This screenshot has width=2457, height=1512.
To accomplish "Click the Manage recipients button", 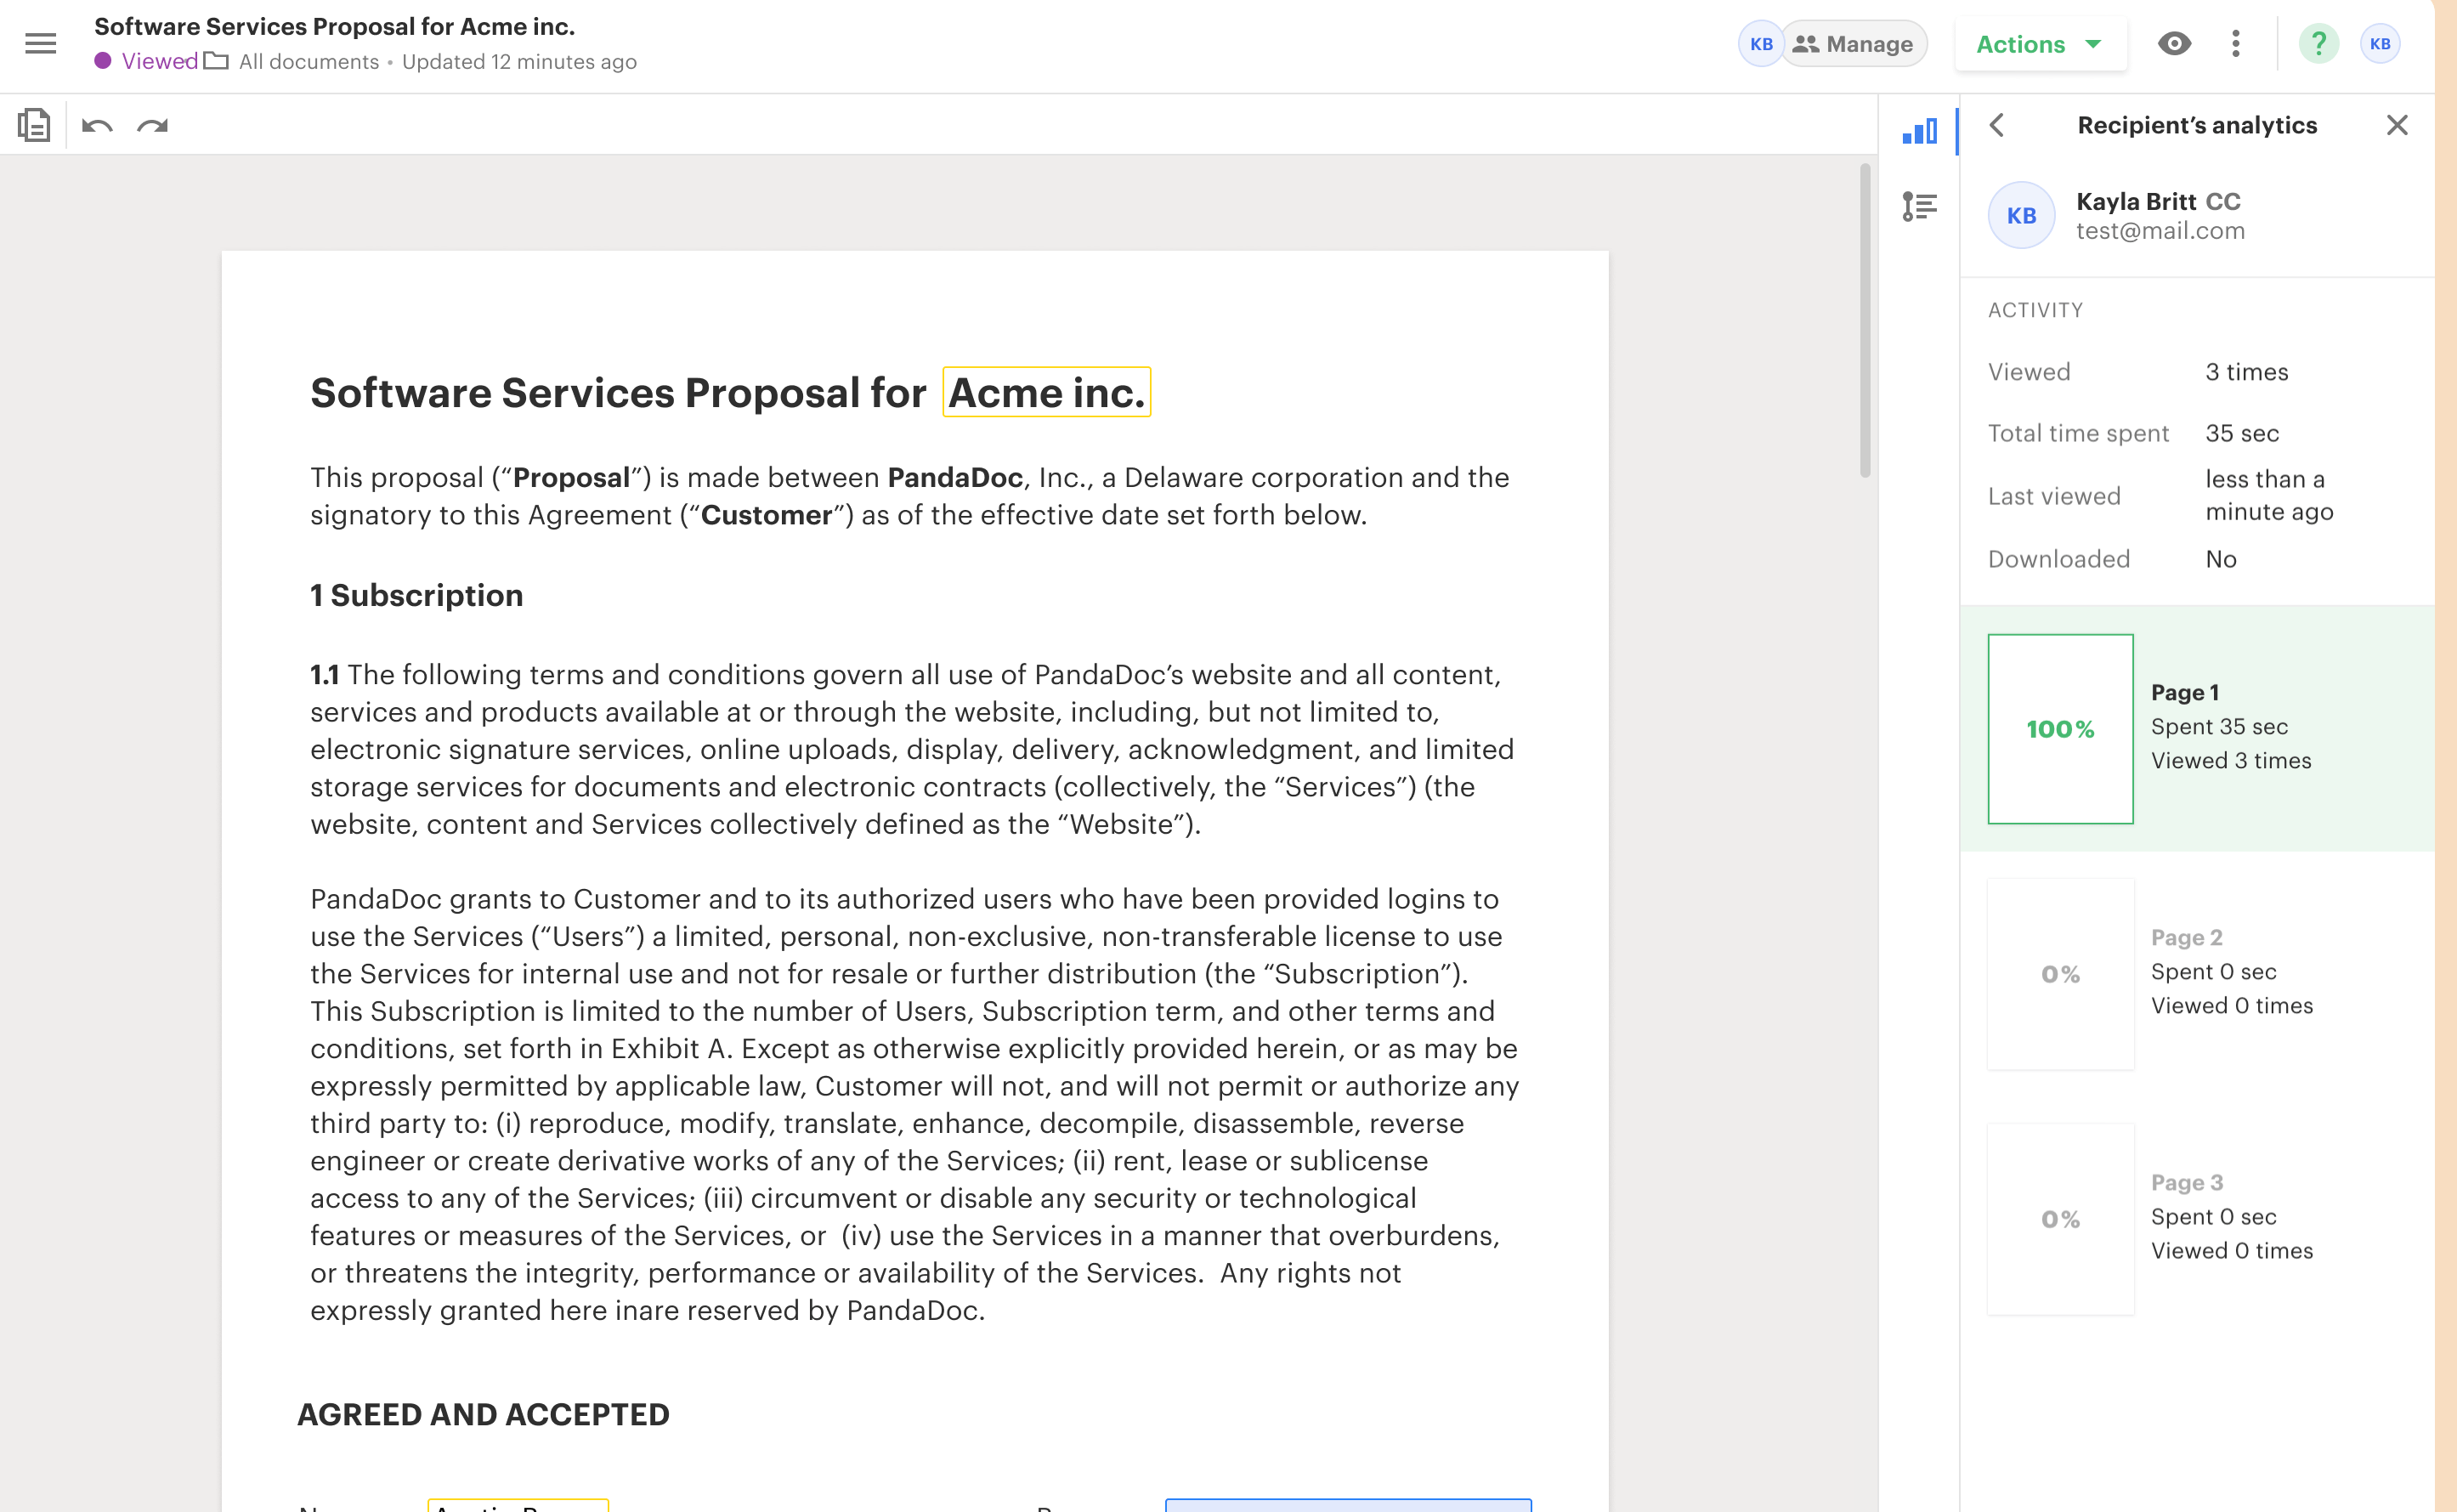I will point(1855,44).
